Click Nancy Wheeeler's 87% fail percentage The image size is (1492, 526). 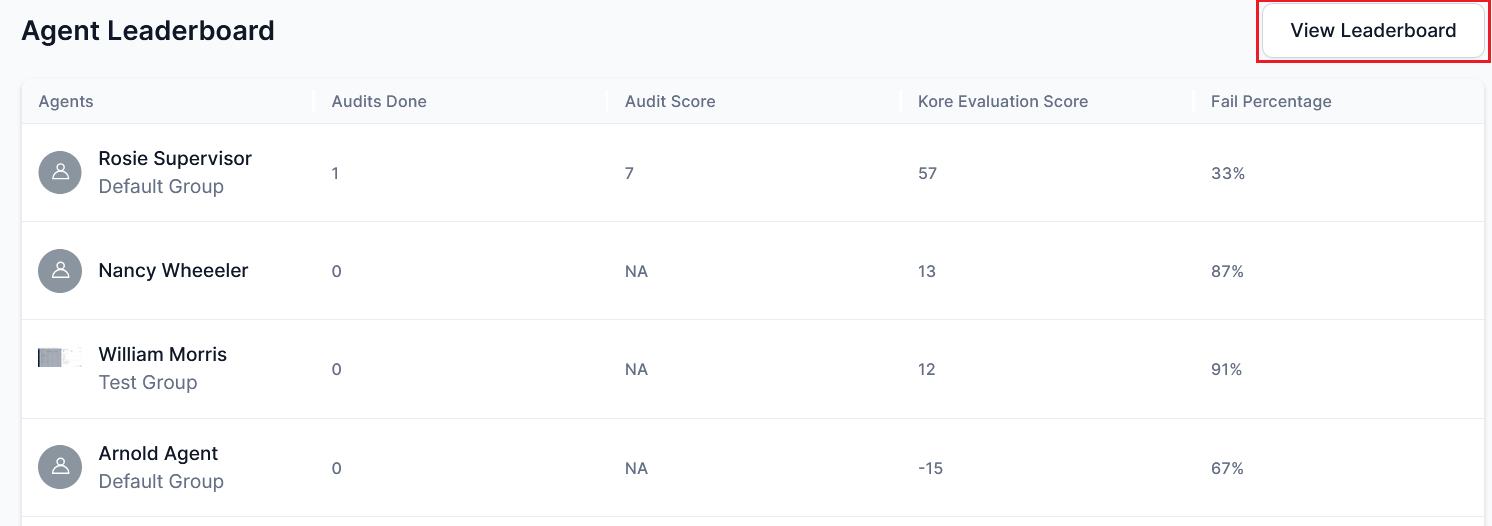click(1227, 271)
